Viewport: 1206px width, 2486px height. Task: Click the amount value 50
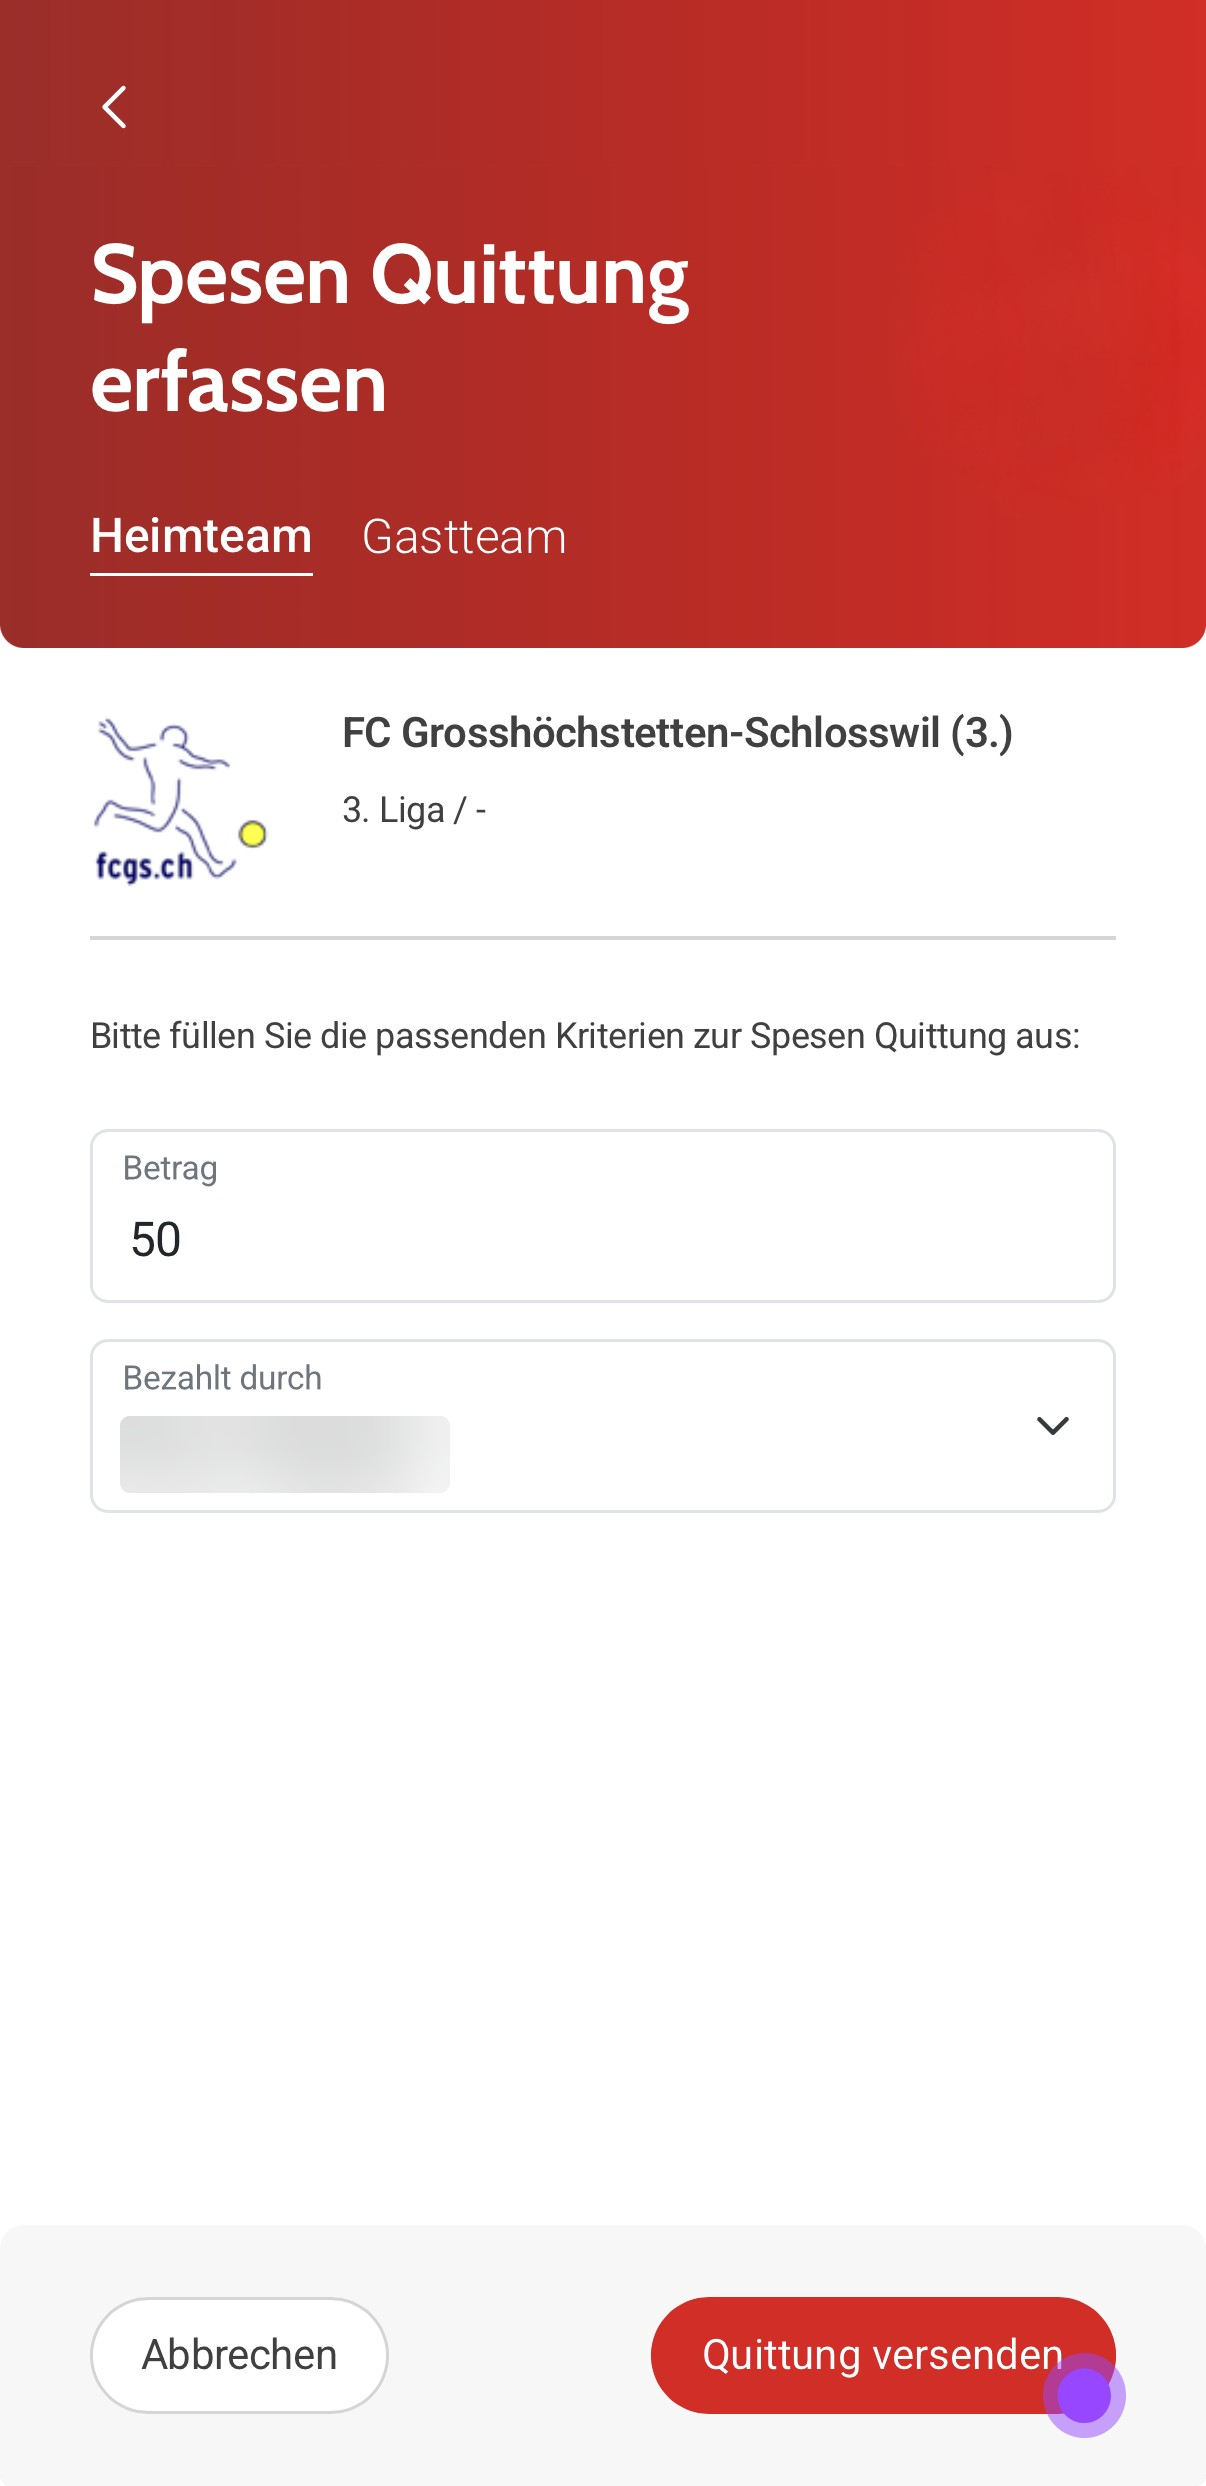[x=156, y=1240]
